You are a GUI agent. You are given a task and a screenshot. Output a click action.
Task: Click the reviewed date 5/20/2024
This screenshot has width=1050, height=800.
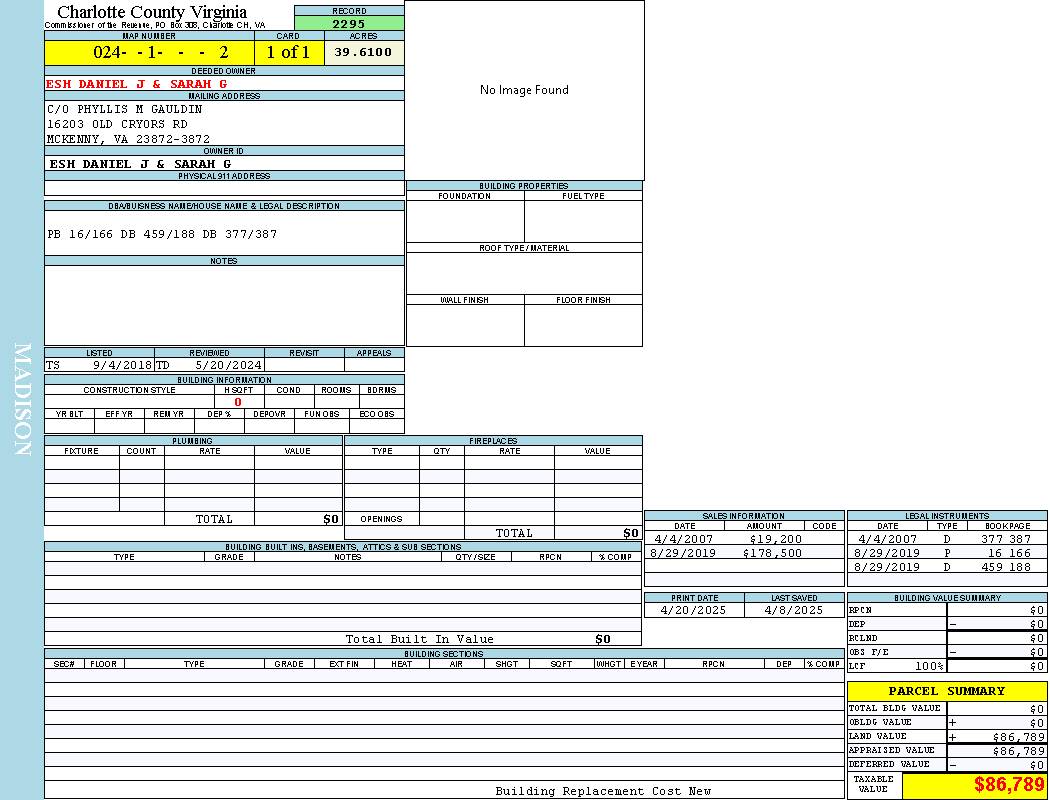click(228, 365)
